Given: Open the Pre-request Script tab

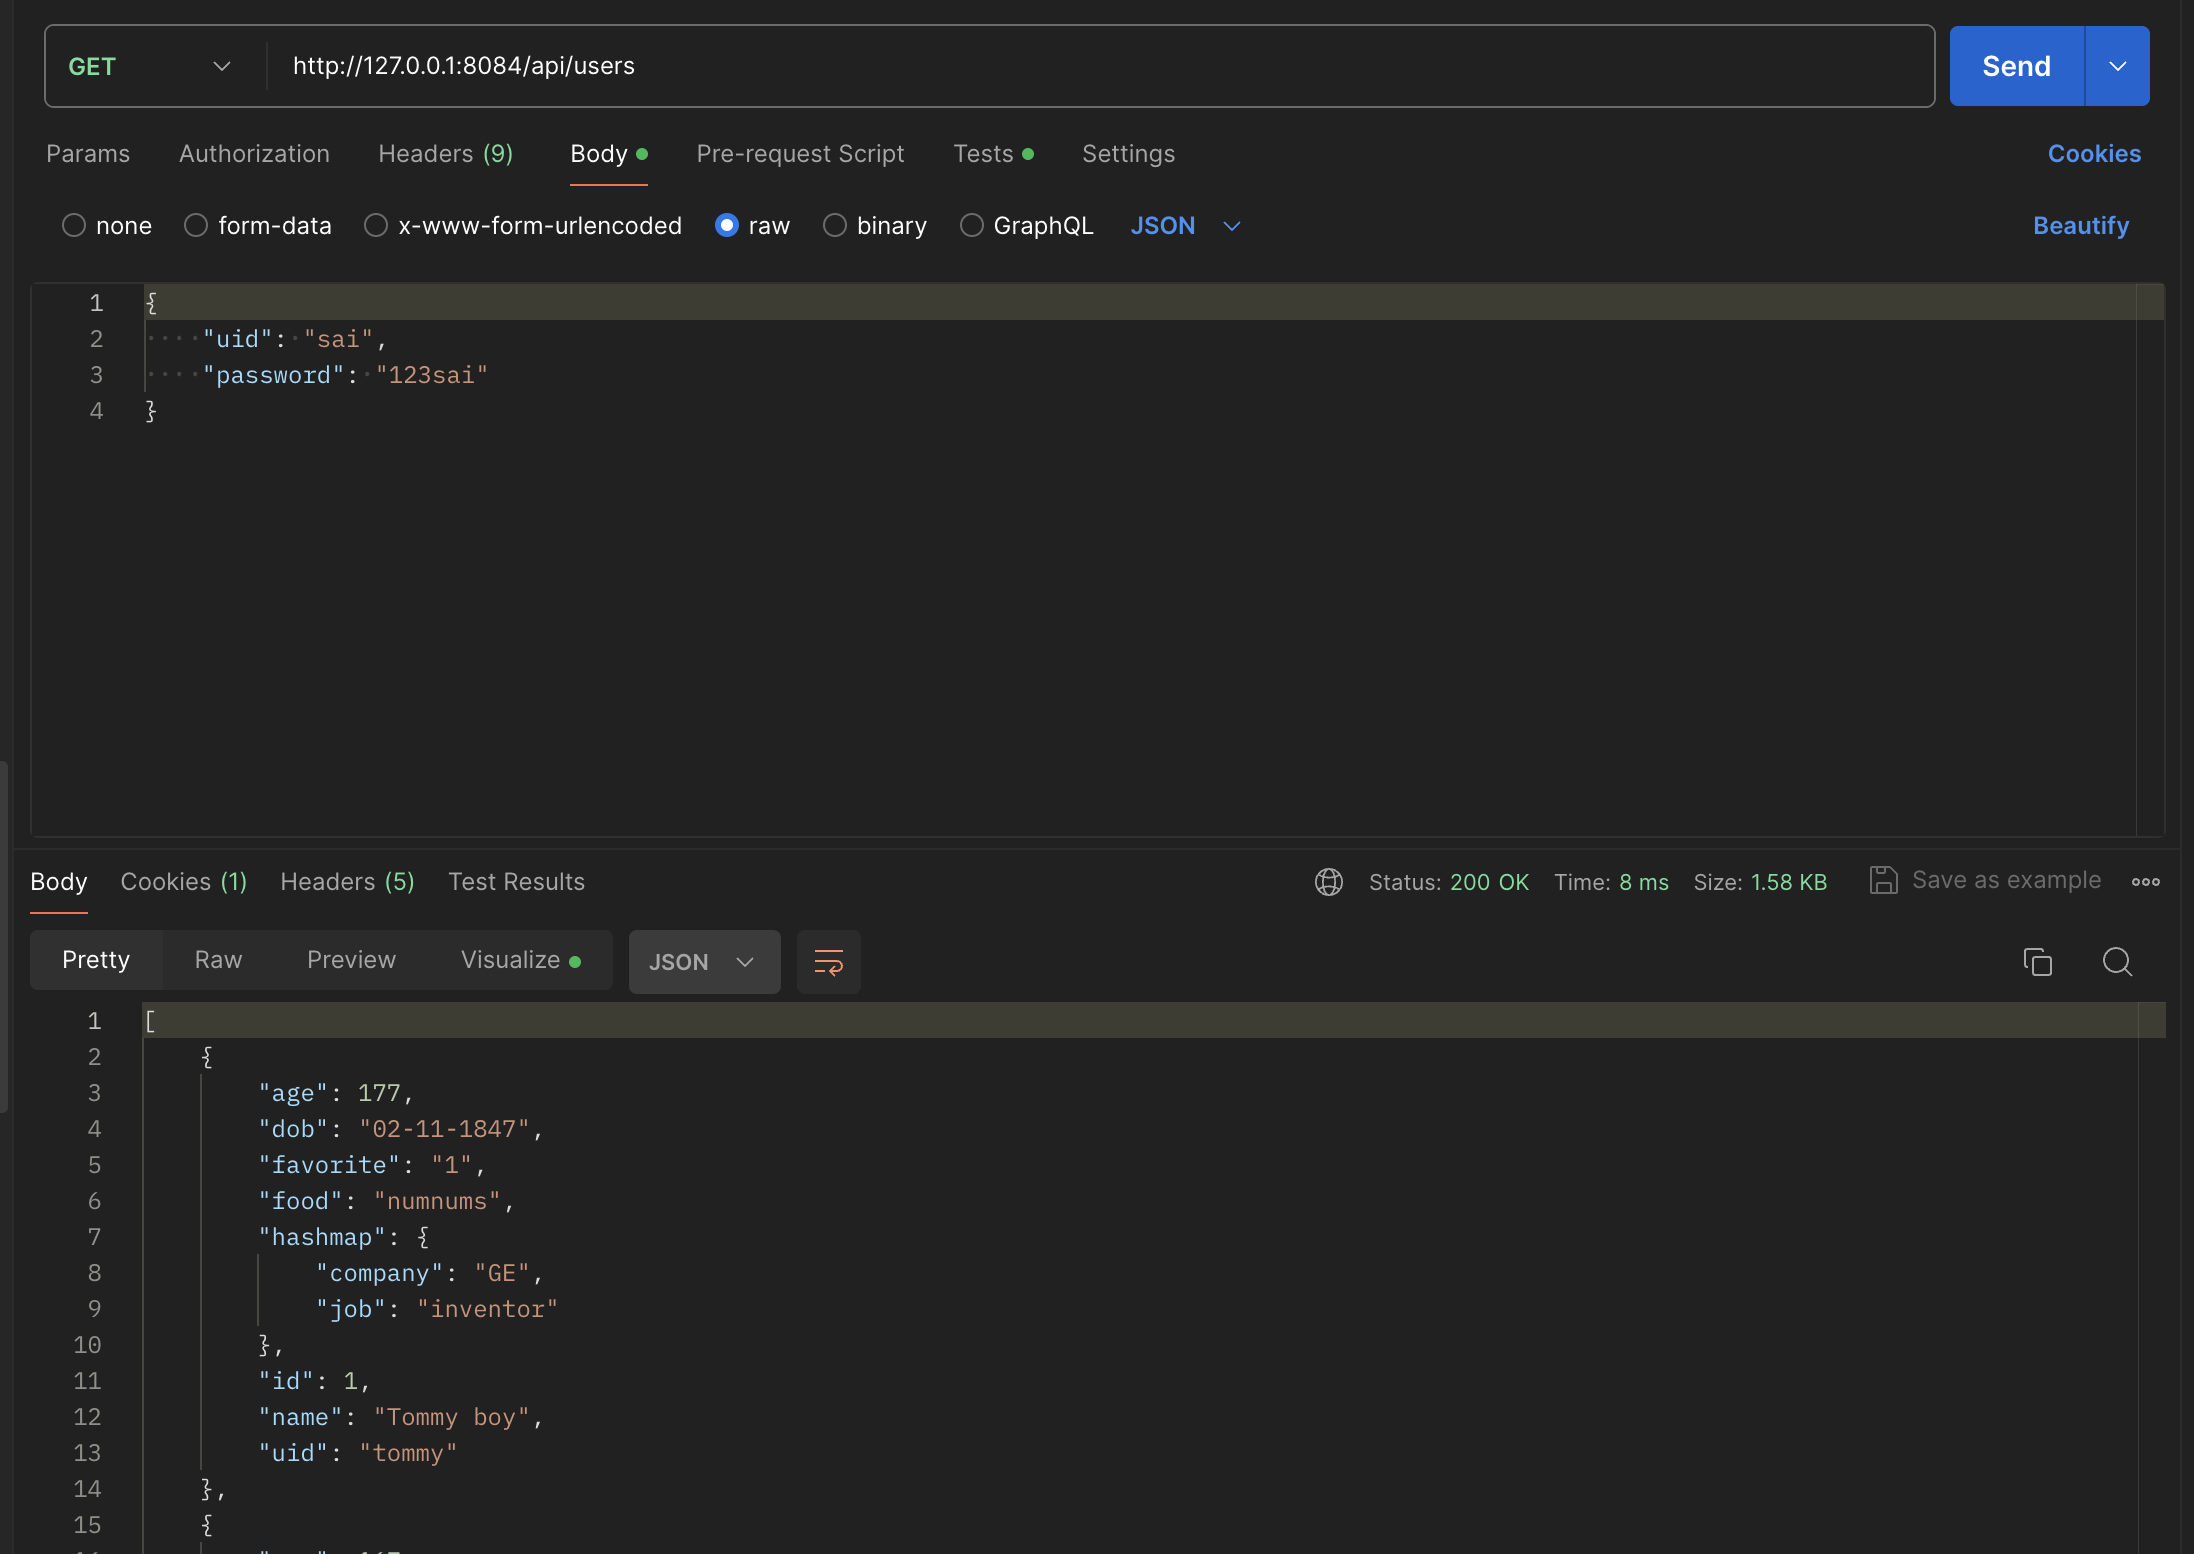Looking at the screenshot, I should click(x=800, y=154).
